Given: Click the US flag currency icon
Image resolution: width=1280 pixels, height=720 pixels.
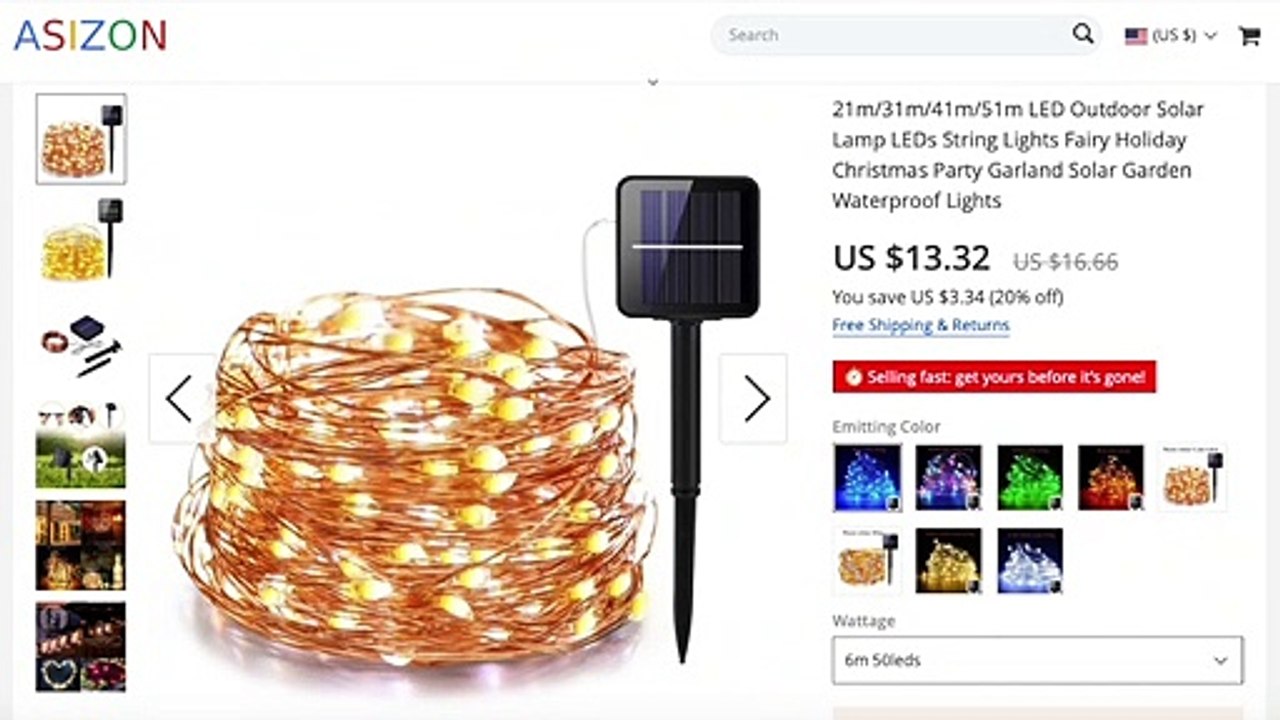Looking at the screenshot, I should [1136, 36].
